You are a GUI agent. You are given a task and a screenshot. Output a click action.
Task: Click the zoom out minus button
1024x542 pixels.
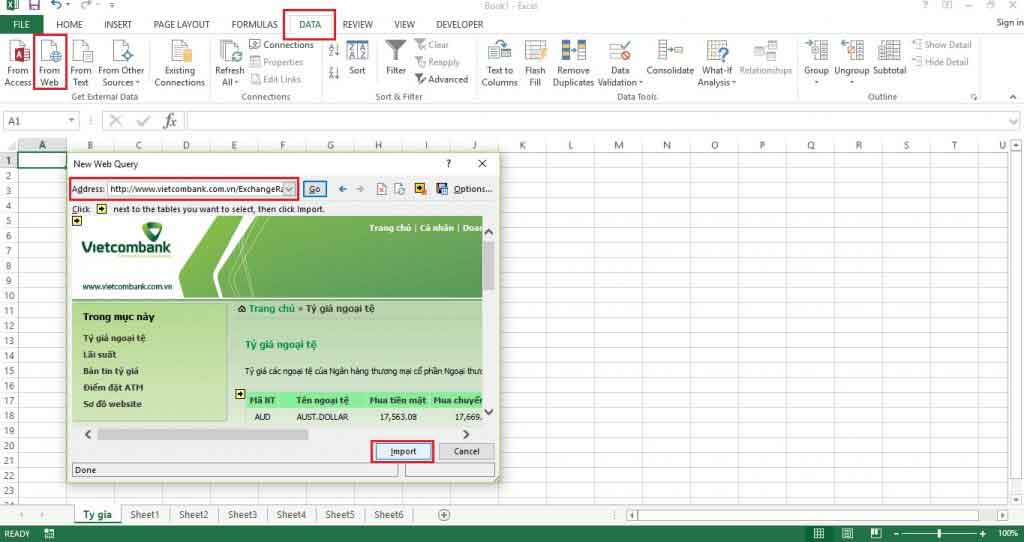pyautogui.click(x=896, y=534)
